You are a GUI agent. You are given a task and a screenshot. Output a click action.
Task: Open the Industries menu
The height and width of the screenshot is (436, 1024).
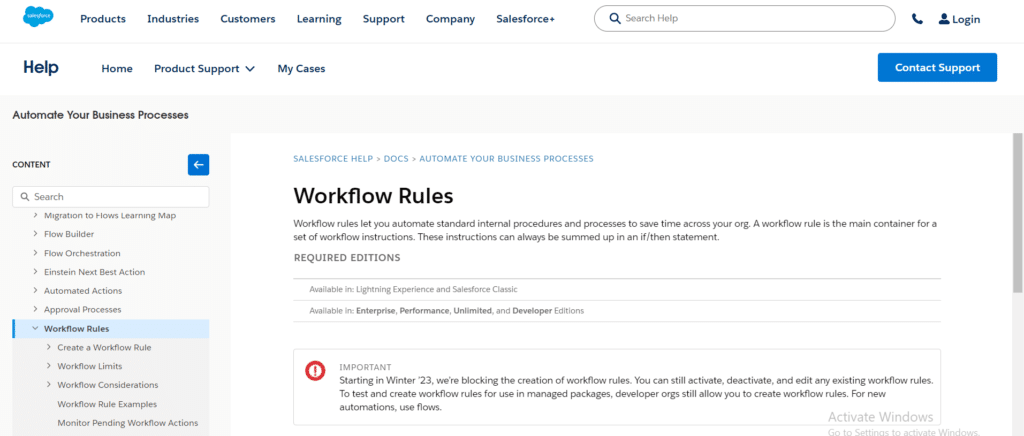(173, 19)
